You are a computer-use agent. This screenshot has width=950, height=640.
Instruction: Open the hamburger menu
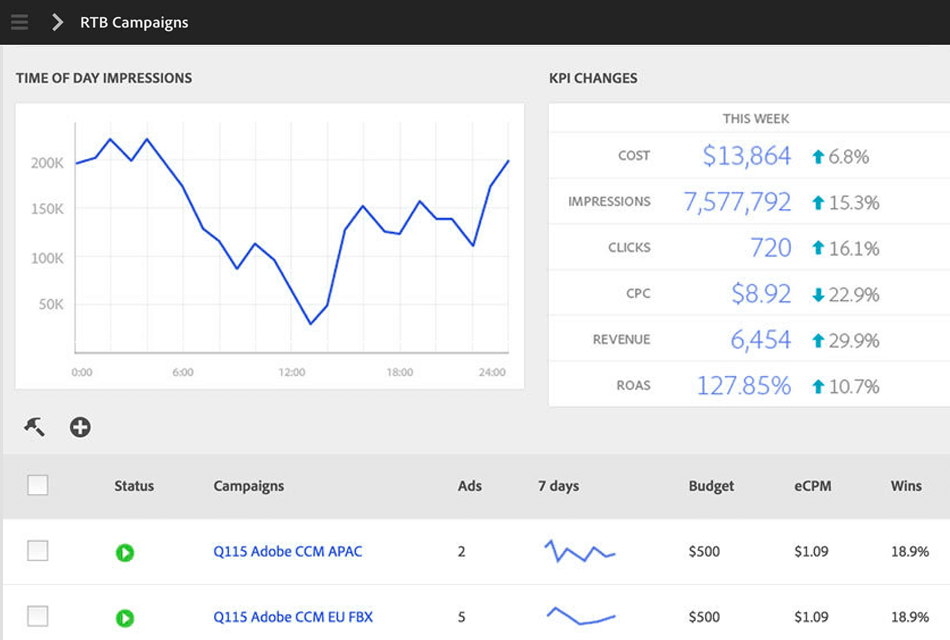19,22
